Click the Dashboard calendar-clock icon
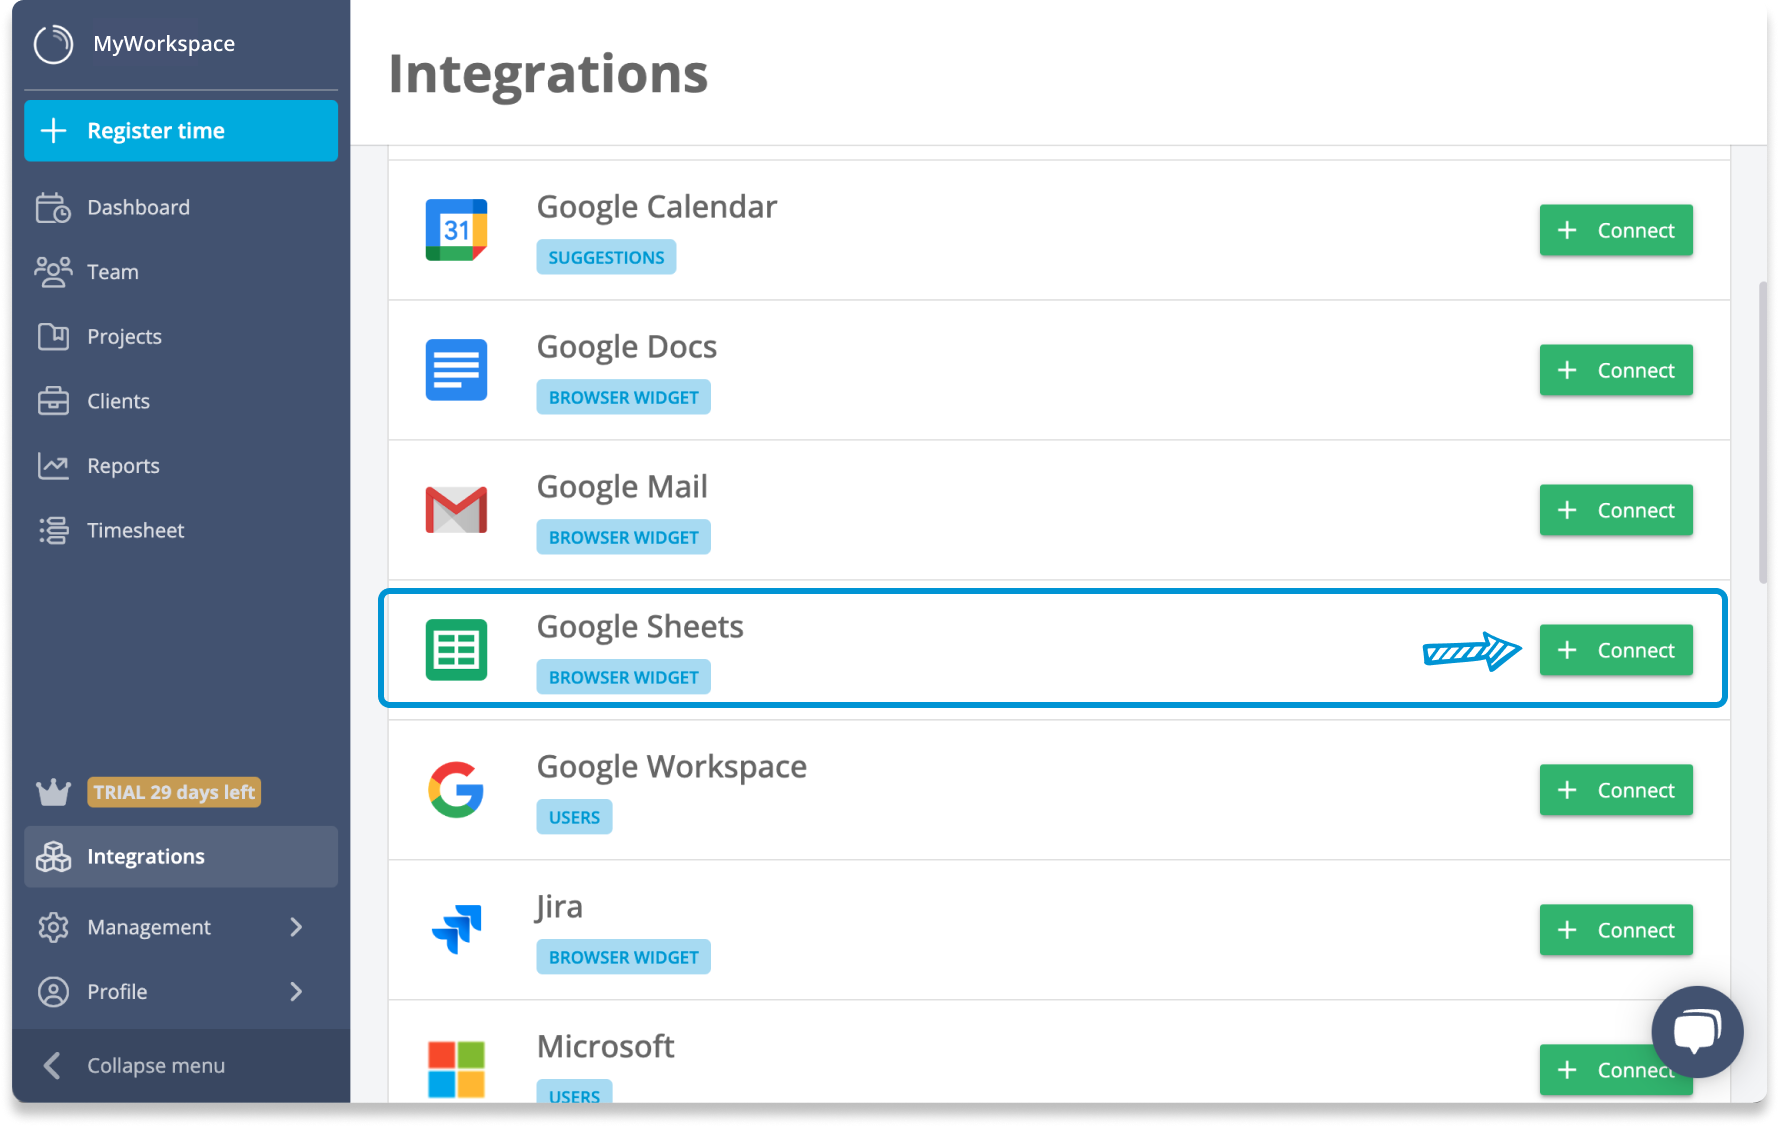 pos(53,207)
